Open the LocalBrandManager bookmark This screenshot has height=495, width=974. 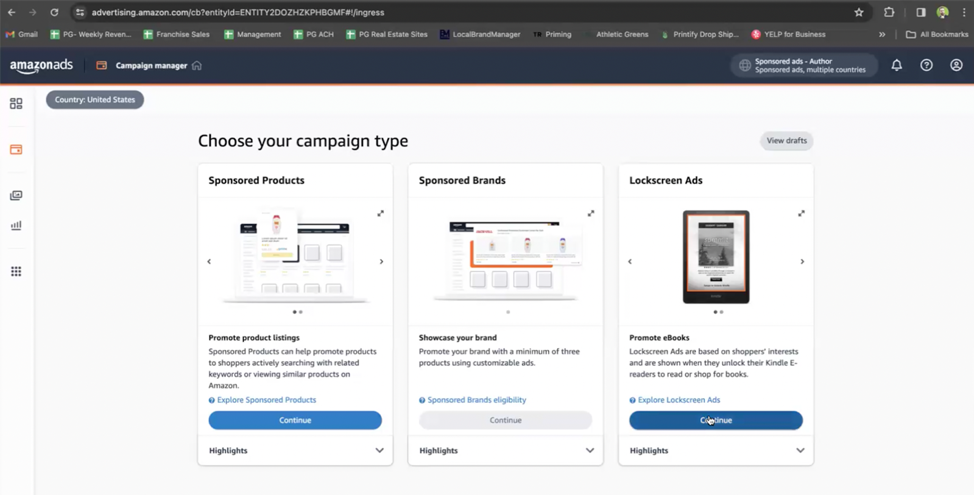[x=480, y=34]
